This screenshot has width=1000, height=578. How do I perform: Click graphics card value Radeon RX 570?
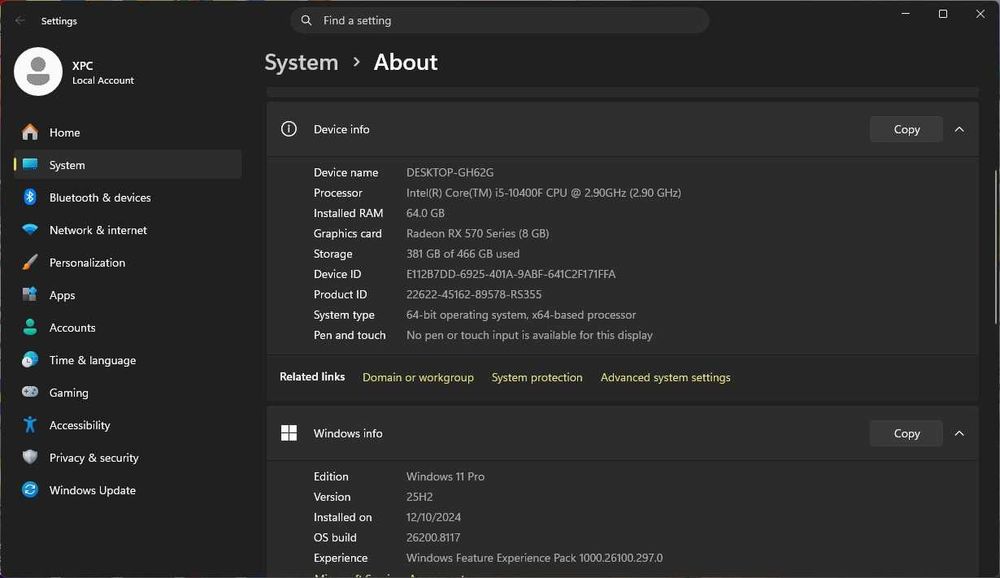click(478, 233)
